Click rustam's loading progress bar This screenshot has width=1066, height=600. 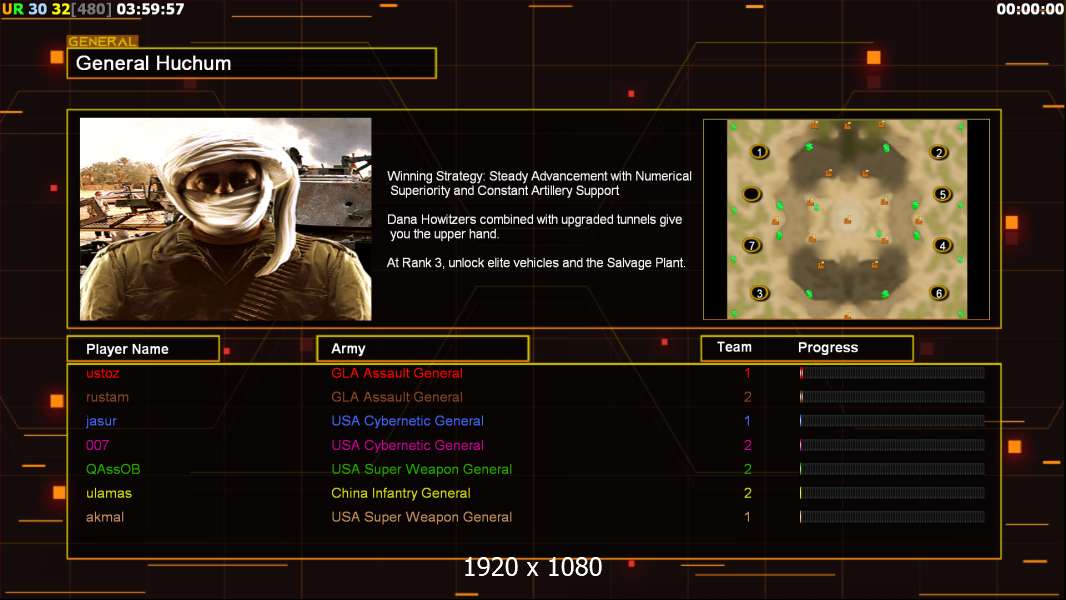tap(892, 397)
